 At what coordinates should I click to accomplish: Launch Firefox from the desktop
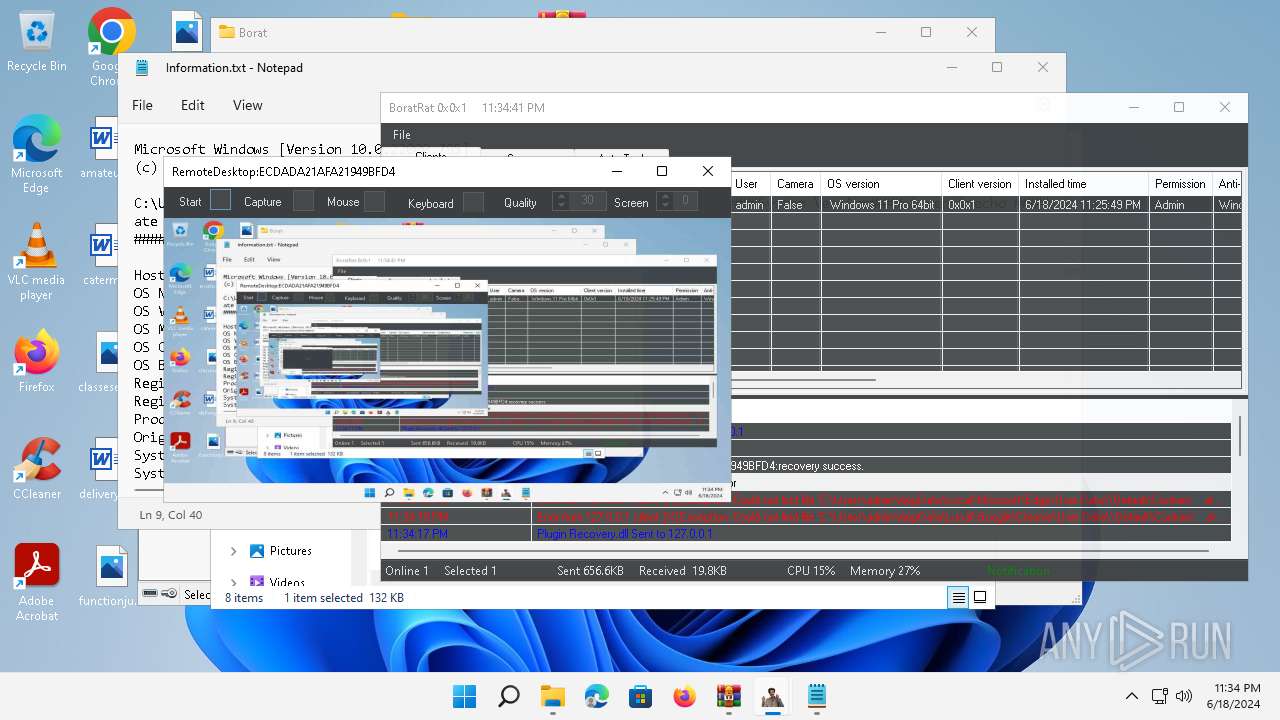pyautogui.click(x=36, y=362)
